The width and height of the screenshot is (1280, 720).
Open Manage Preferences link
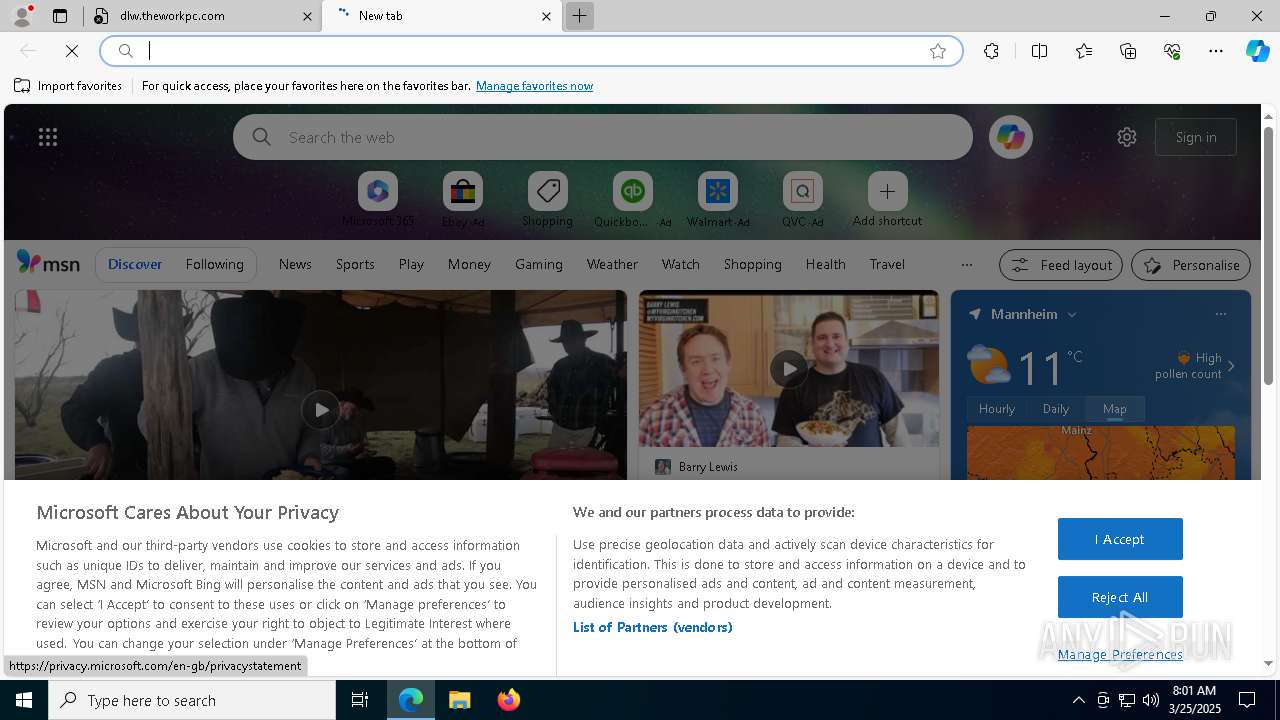1120,654
